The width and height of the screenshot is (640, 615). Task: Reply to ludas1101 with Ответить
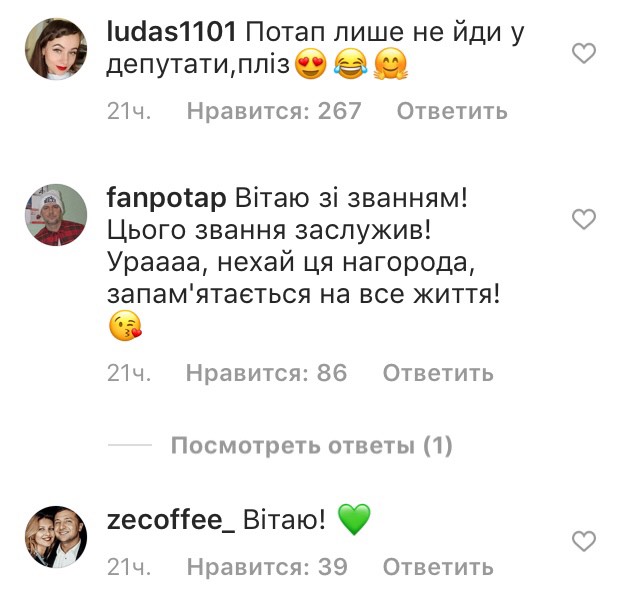(x=452, y=111)
